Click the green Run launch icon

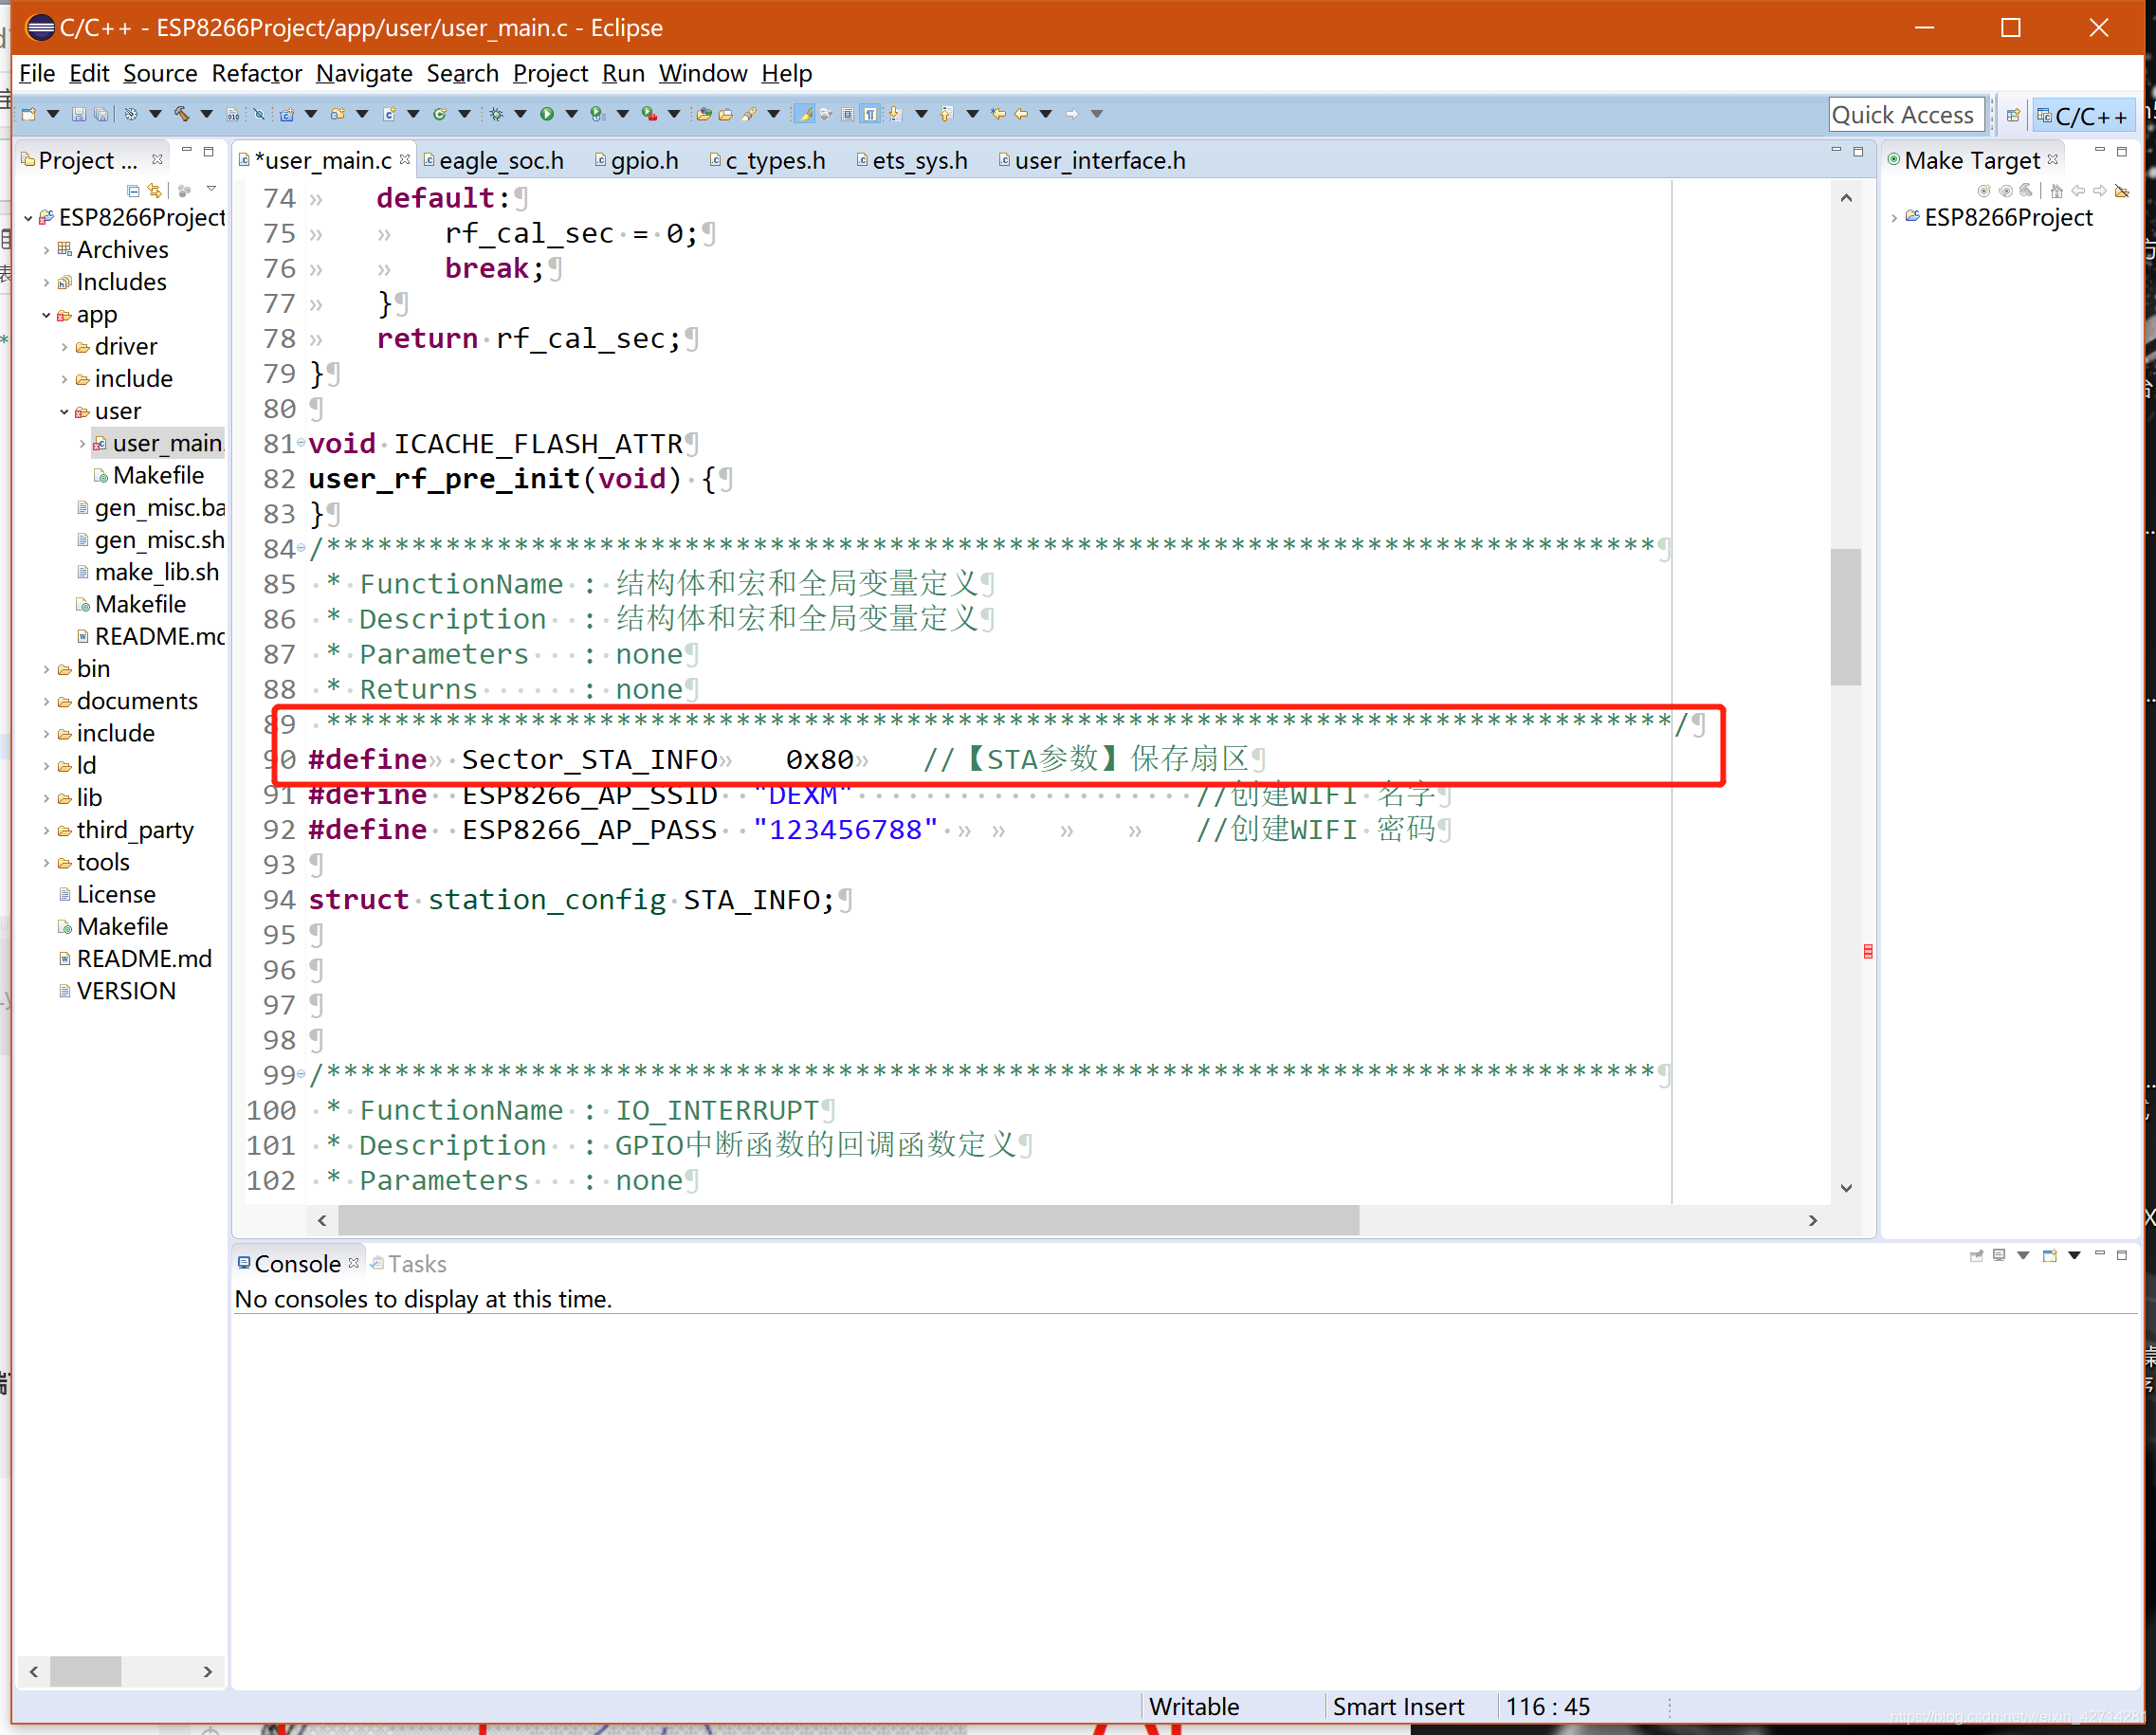546,114
